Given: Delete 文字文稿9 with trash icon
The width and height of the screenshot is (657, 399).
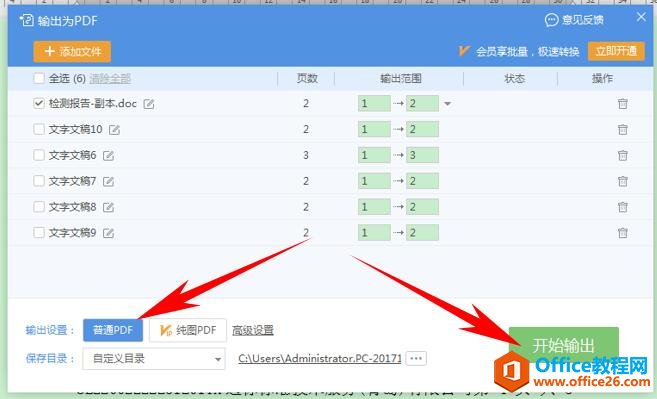Looking at the screenshot, I should coord(623,233).
